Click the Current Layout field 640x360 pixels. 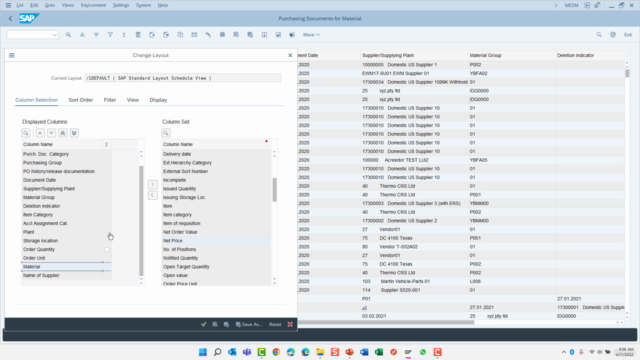click(182, 78)
